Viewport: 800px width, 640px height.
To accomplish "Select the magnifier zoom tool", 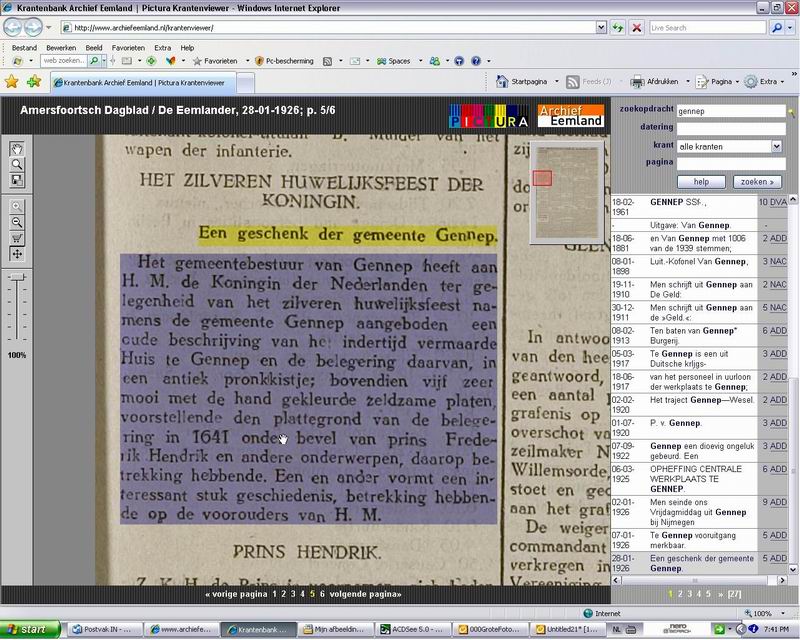I will (17, 165).
